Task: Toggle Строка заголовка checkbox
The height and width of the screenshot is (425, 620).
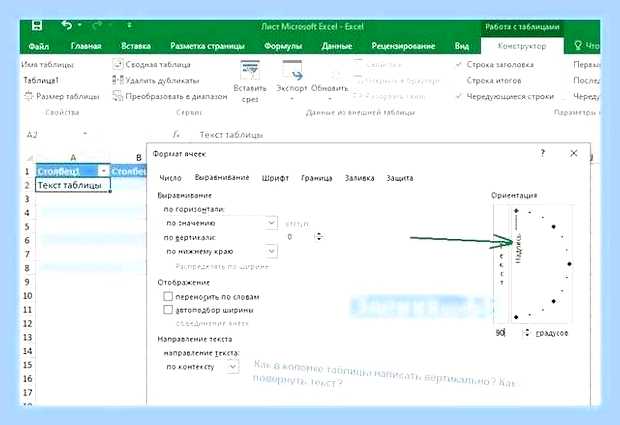Action: (x=459, y=64)
